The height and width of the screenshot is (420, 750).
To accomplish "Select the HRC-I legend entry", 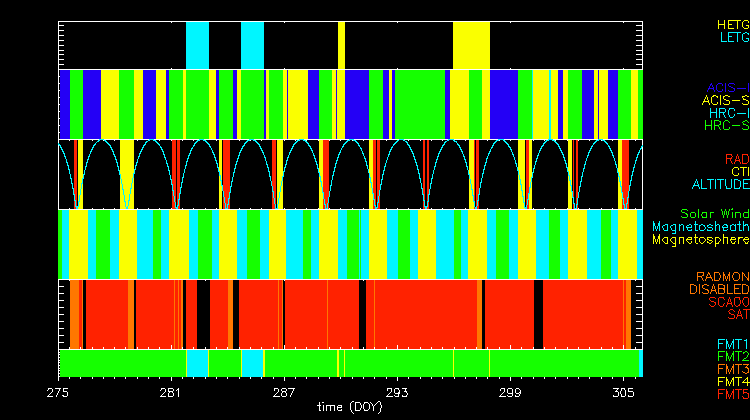I will tap(727, 114).
